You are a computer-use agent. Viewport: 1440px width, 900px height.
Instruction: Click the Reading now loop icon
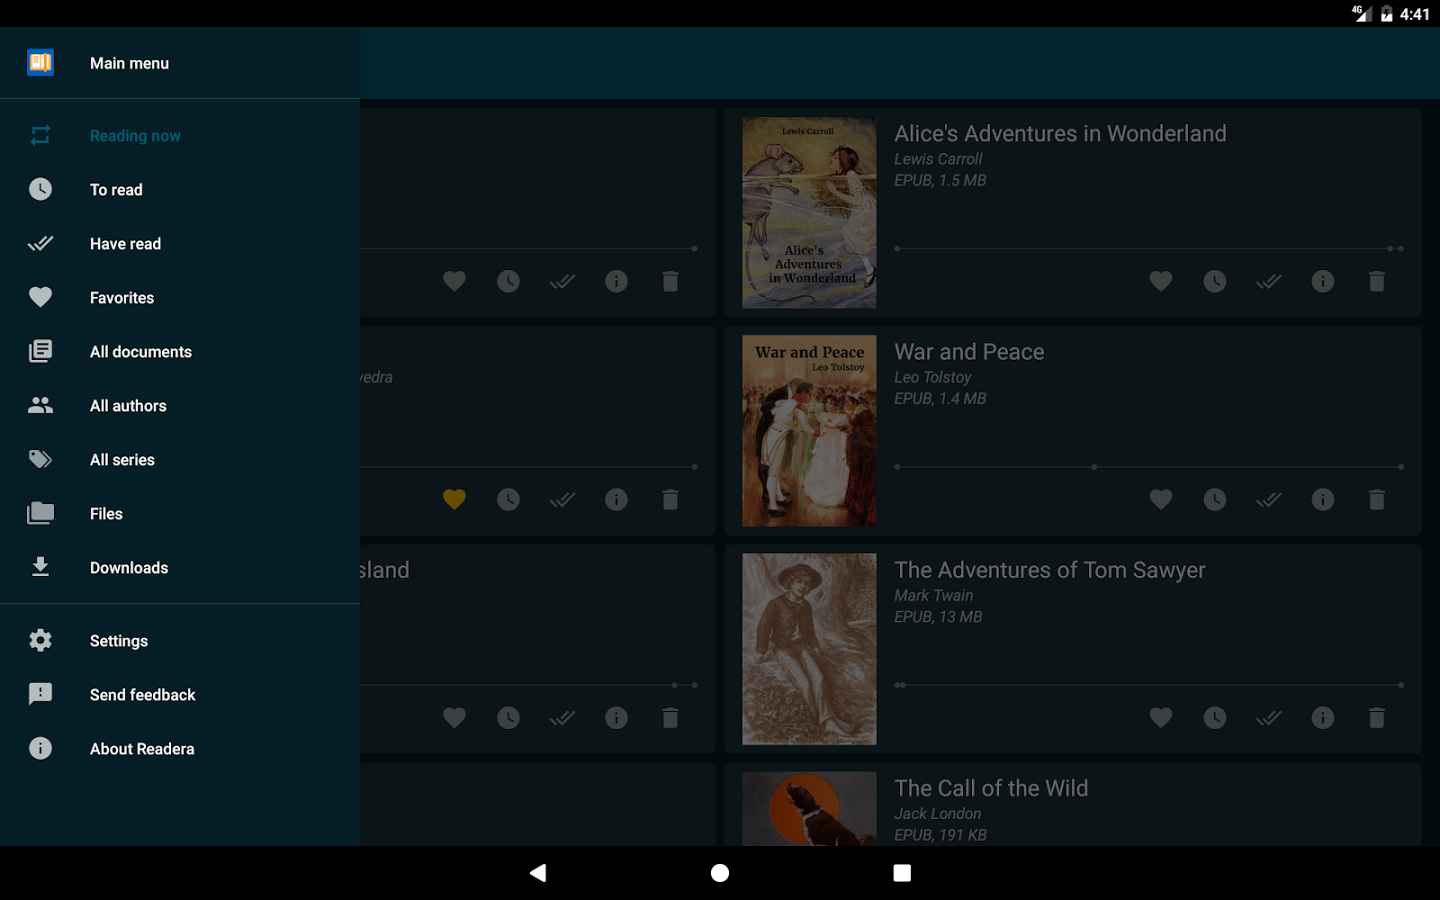[x=40, y=135]
